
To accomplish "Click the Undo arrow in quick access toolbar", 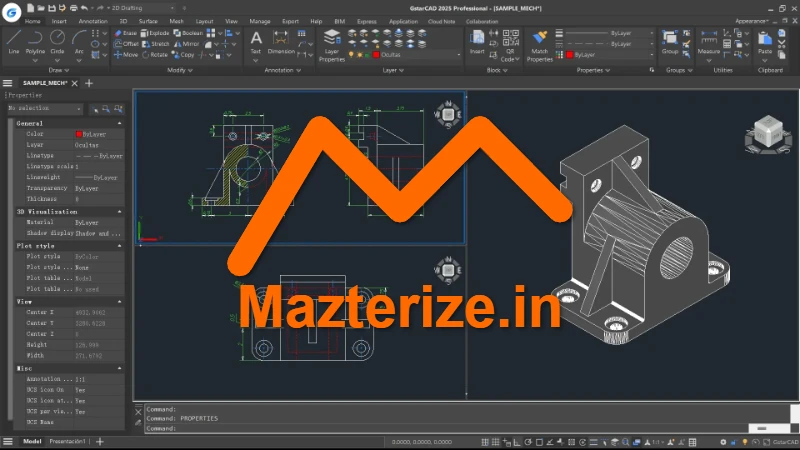I will [x=84, y=8].
